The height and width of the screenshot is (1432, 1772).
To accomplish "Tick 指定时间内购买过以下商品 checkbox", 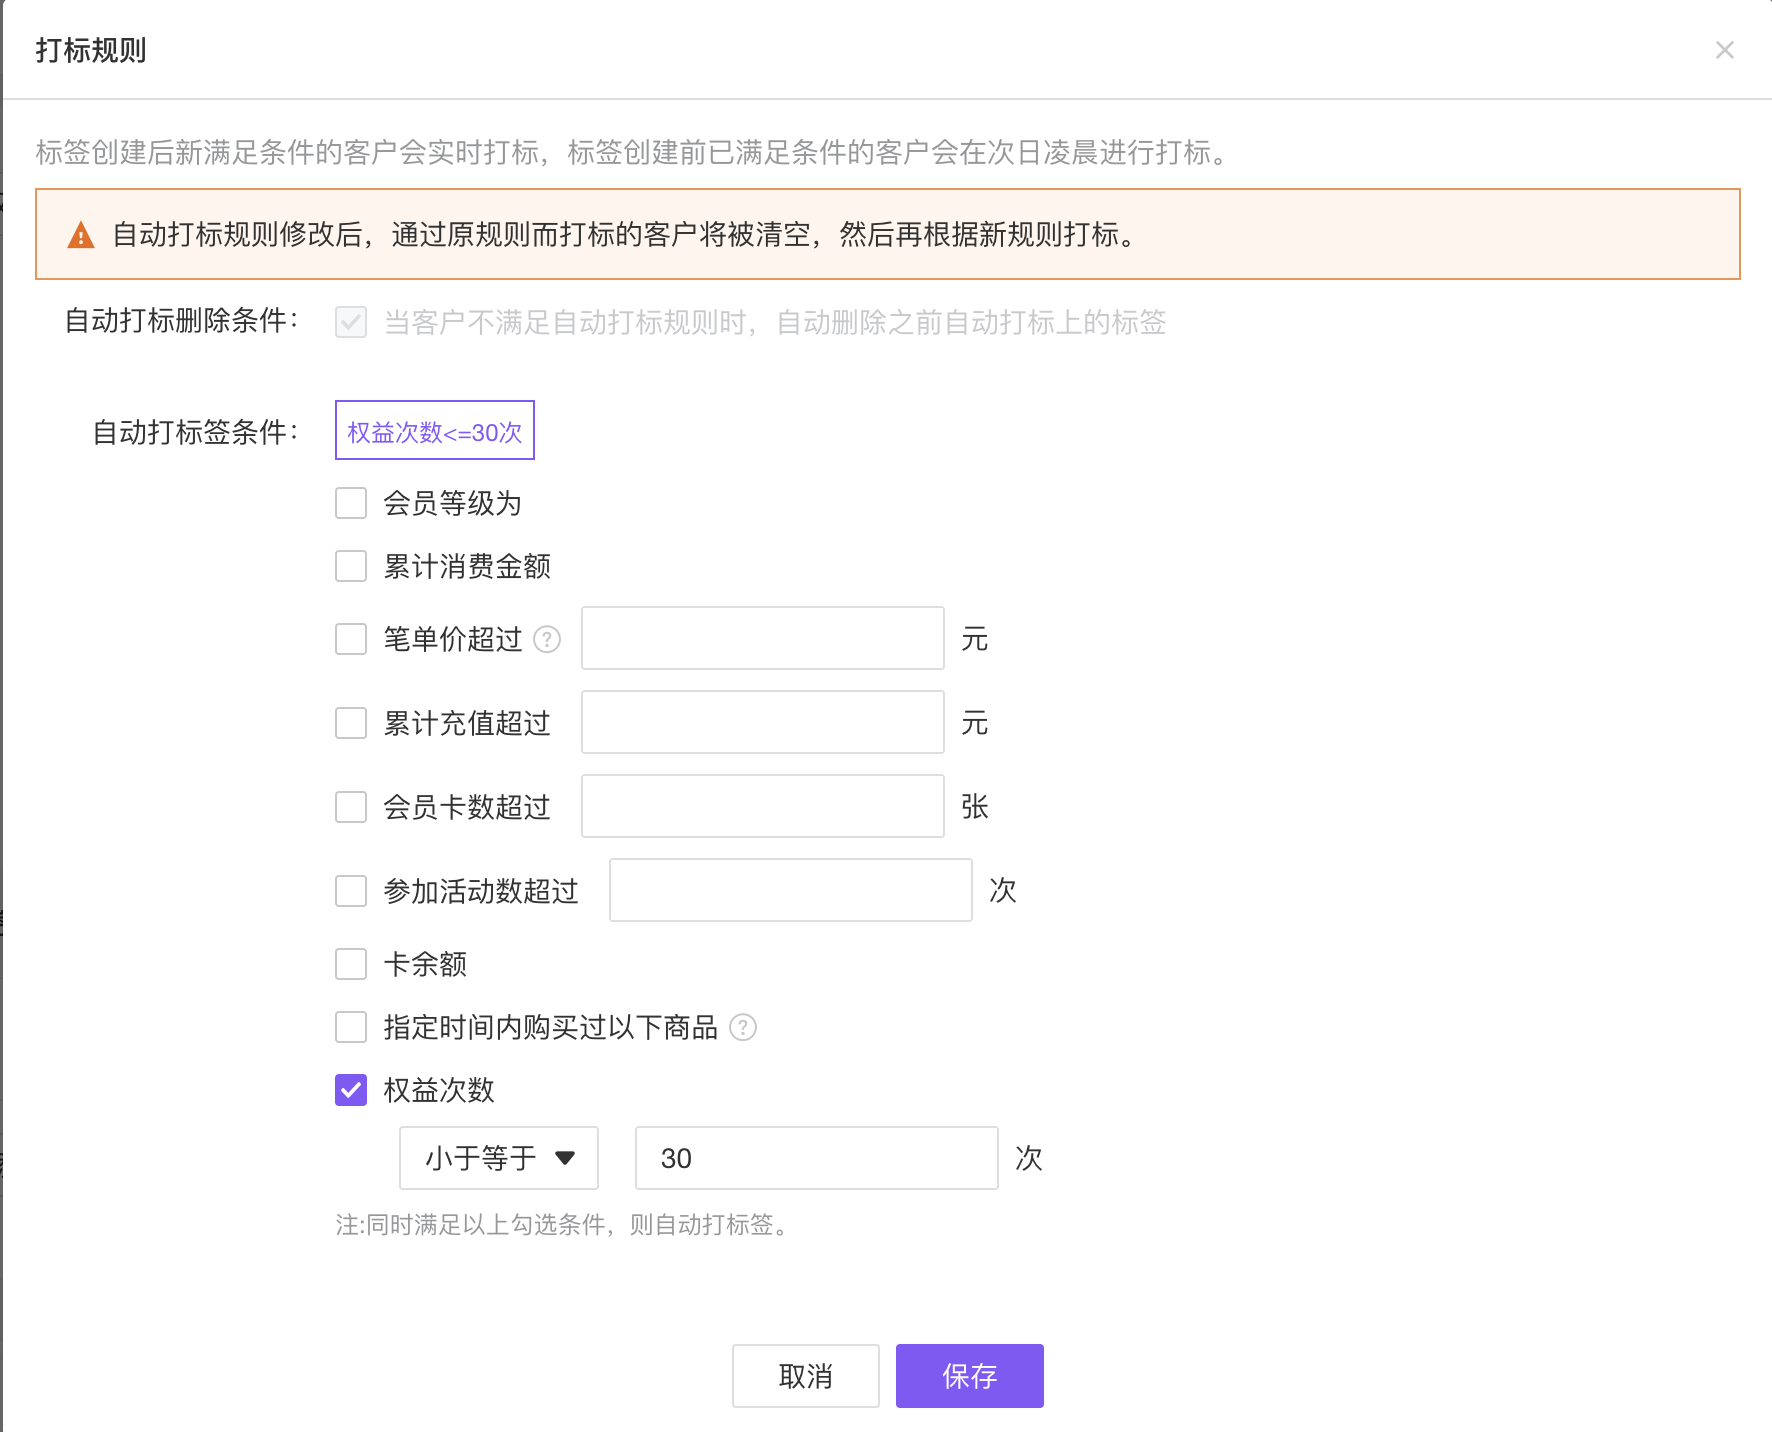I will pos(351,1027).
